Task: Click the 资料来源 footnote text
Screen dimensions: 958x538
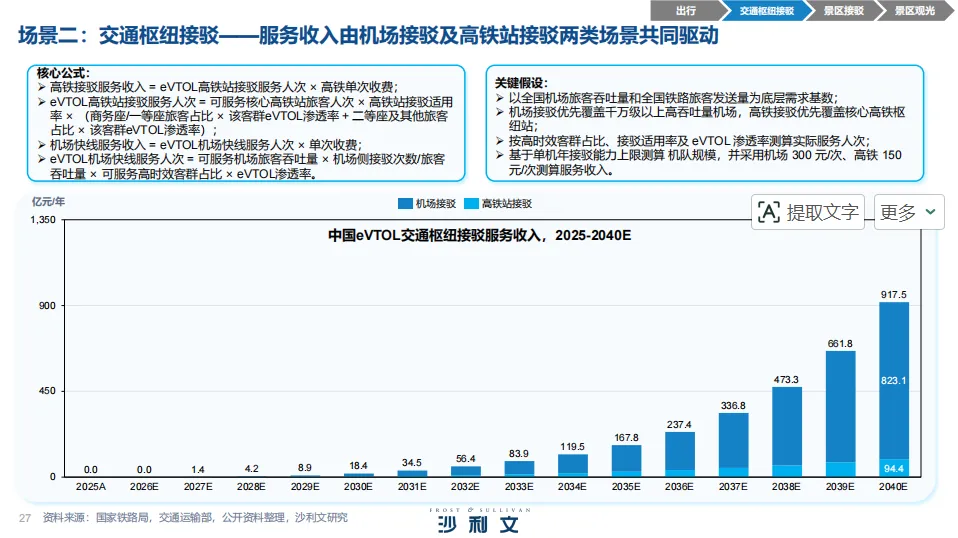Action: coord(195,517)
